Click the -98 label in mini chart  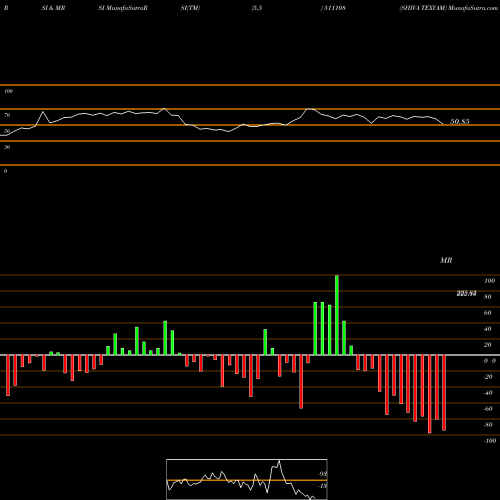tap(322, 474)
